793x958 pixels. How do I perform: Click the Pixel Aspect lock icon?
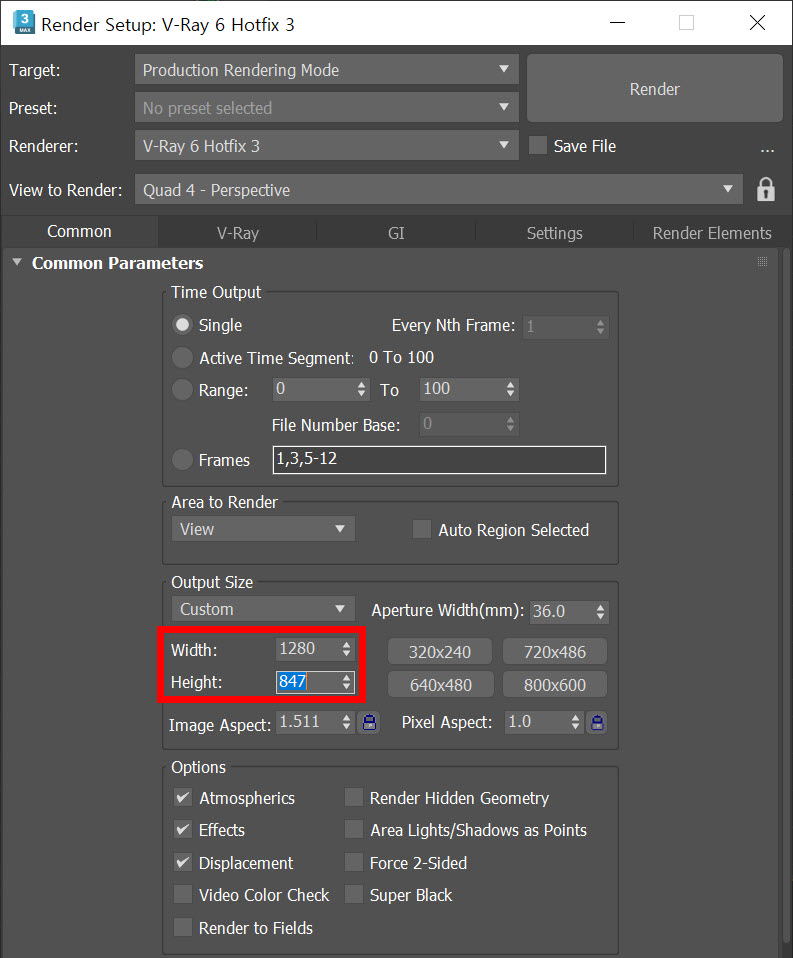click(597, 722)
